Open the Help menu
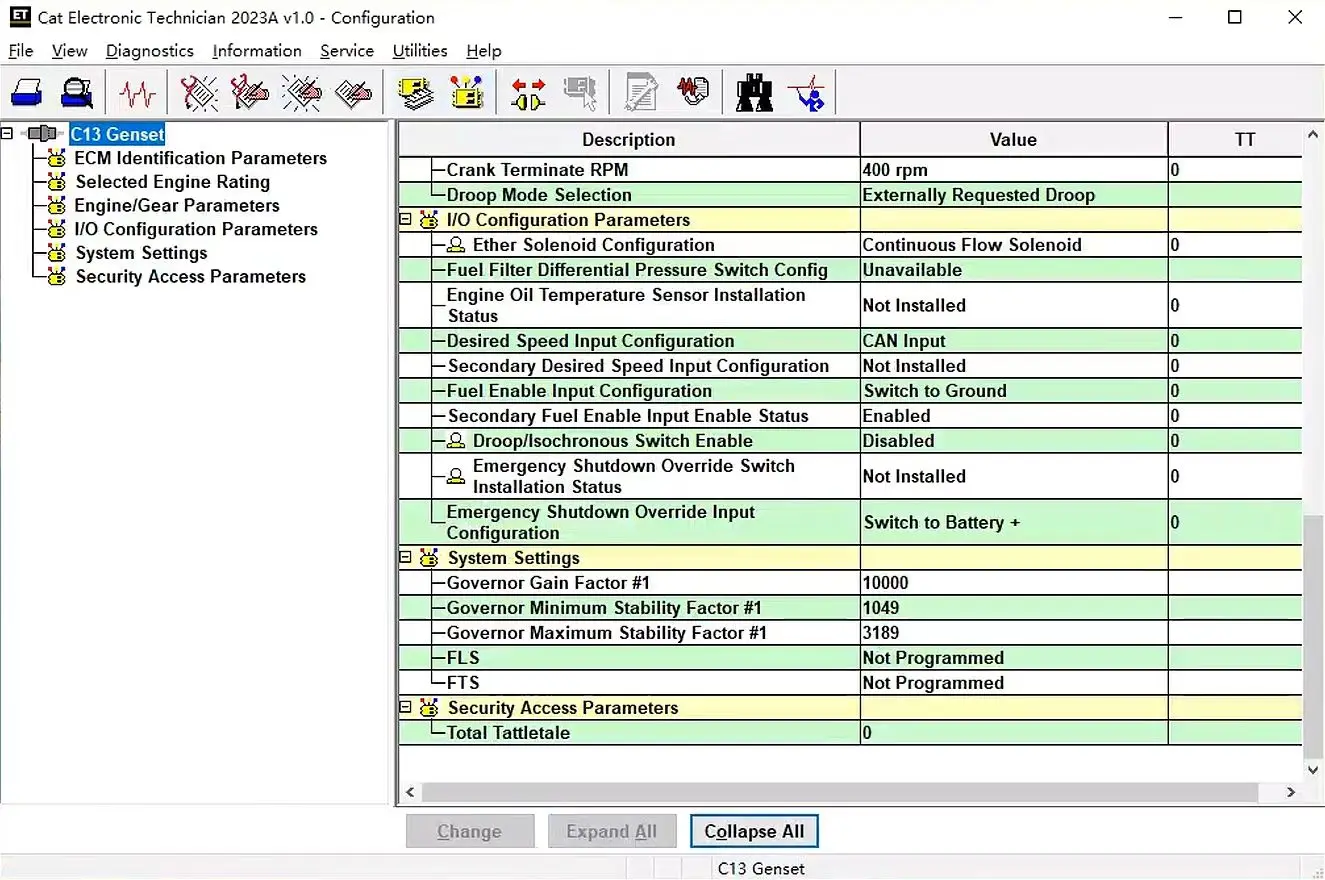 point(484,51)
